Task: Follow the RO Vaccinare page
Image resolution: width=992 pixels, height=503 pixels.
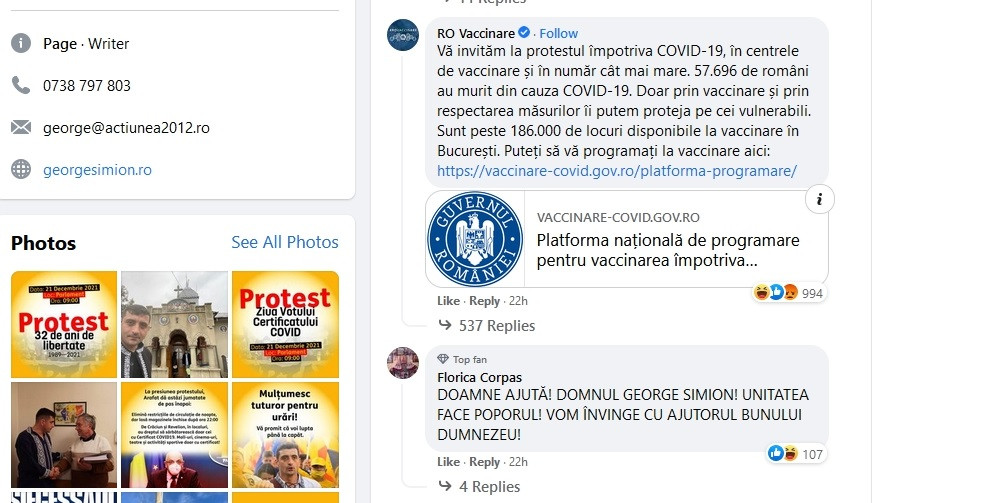Action: tap(559, 34)
